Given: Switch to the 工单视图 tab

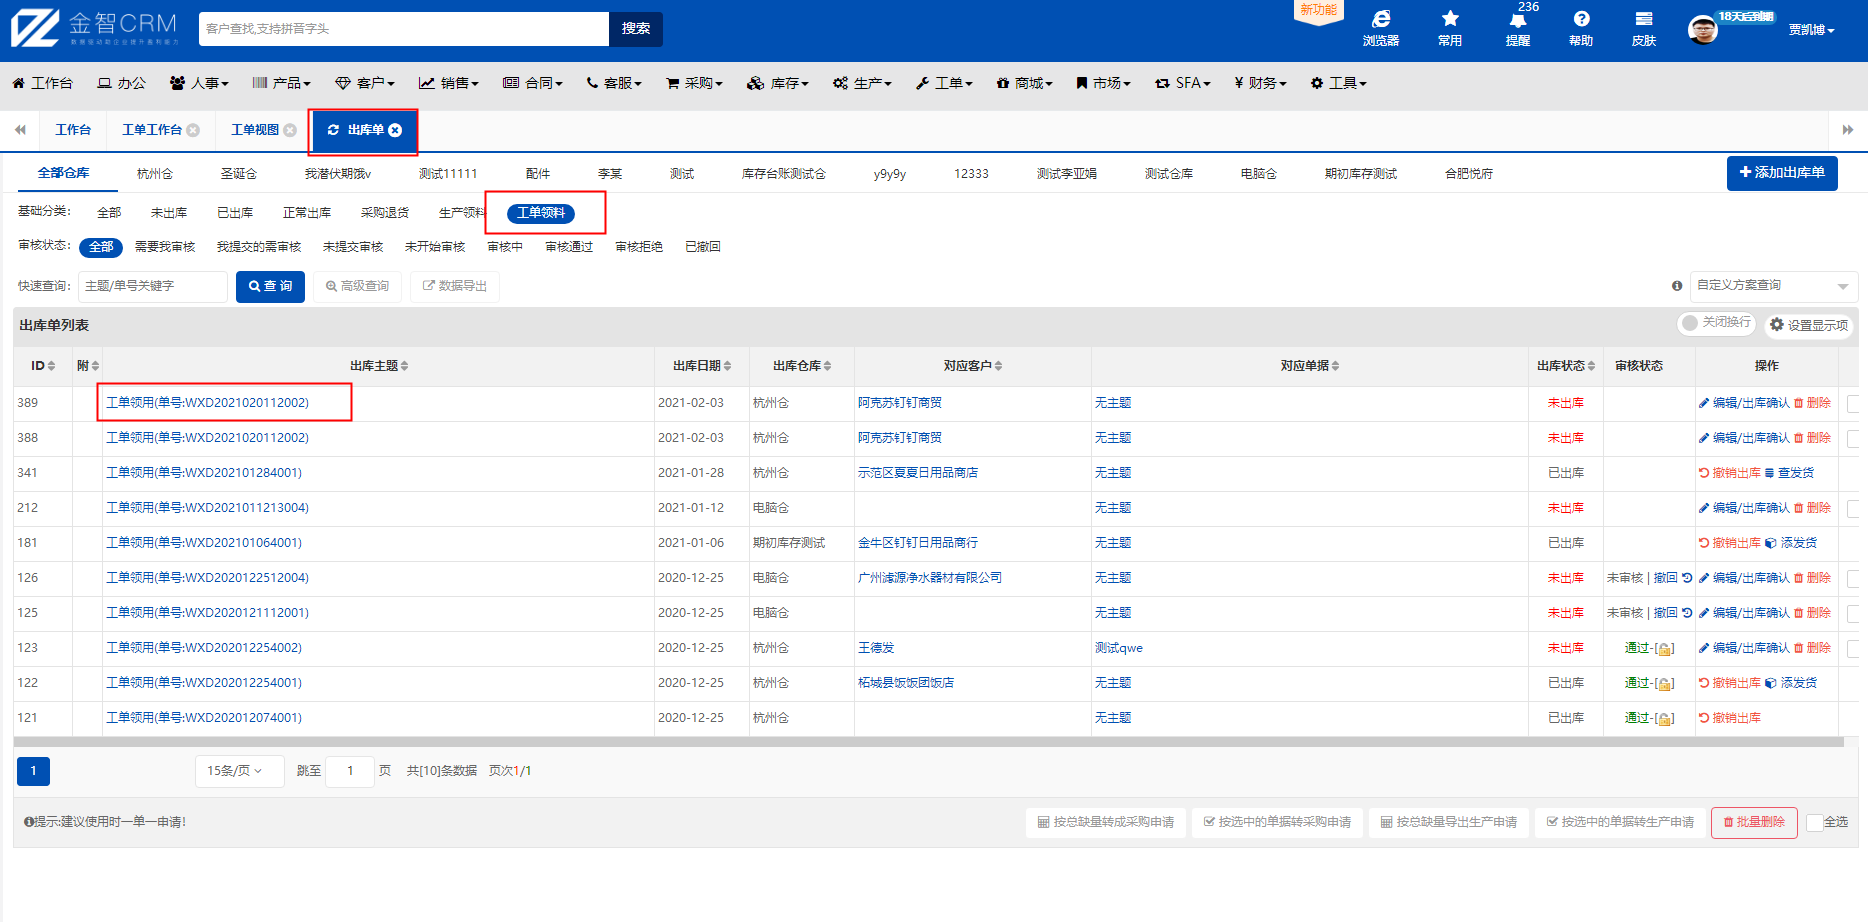Looking at the screenshot, I should click(x=255, y=130).
